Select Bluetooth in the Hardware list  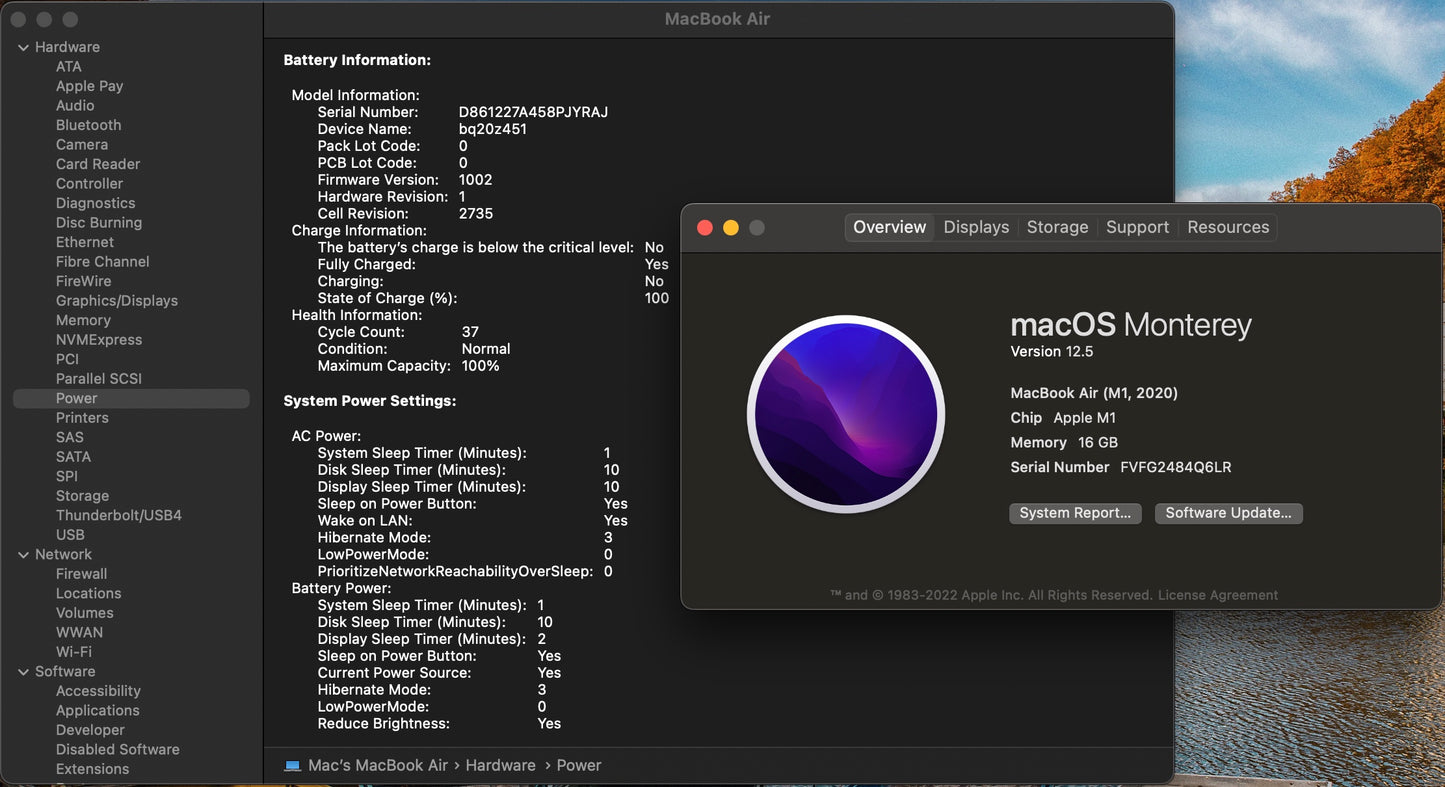(88, 125)
